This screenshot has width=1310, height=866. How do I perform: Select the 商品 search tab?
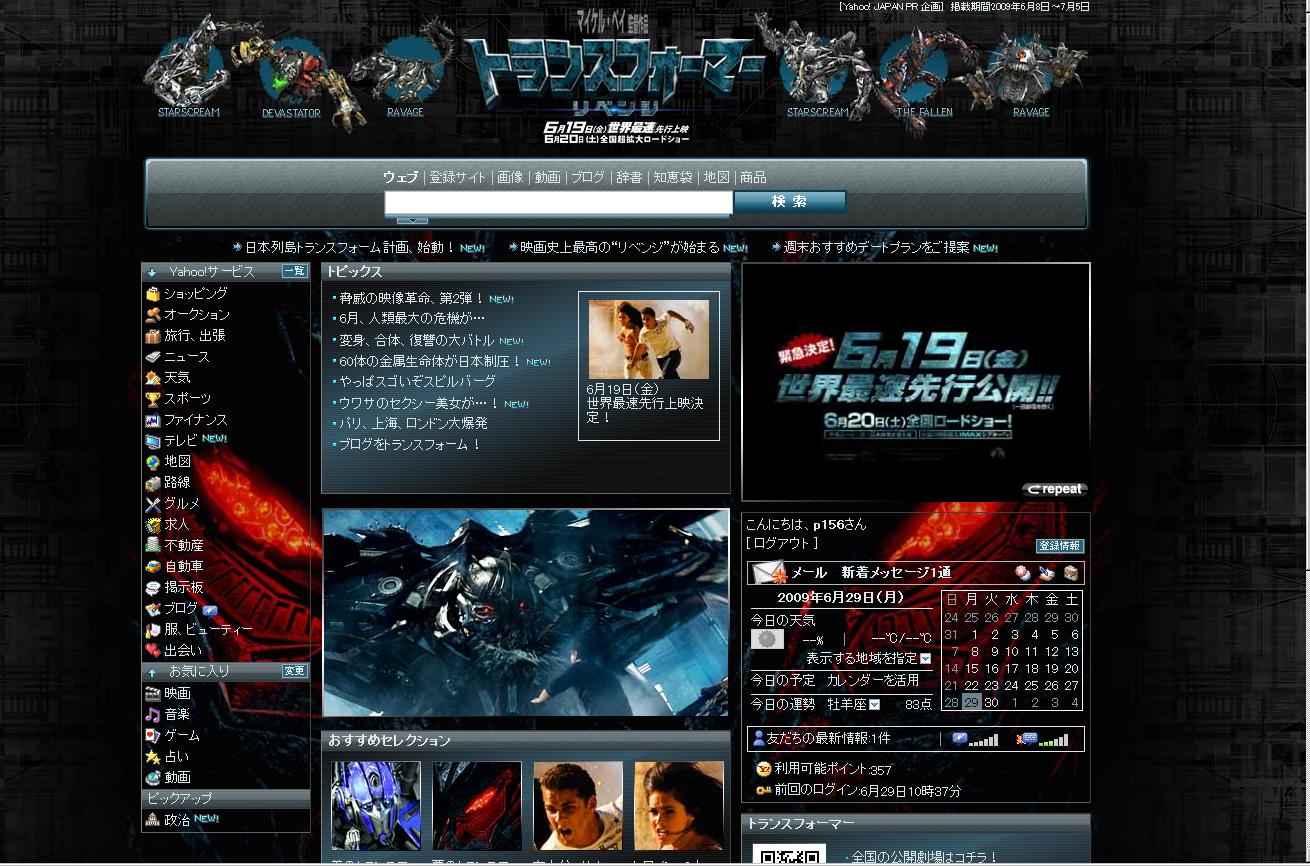tap(753, 177)
